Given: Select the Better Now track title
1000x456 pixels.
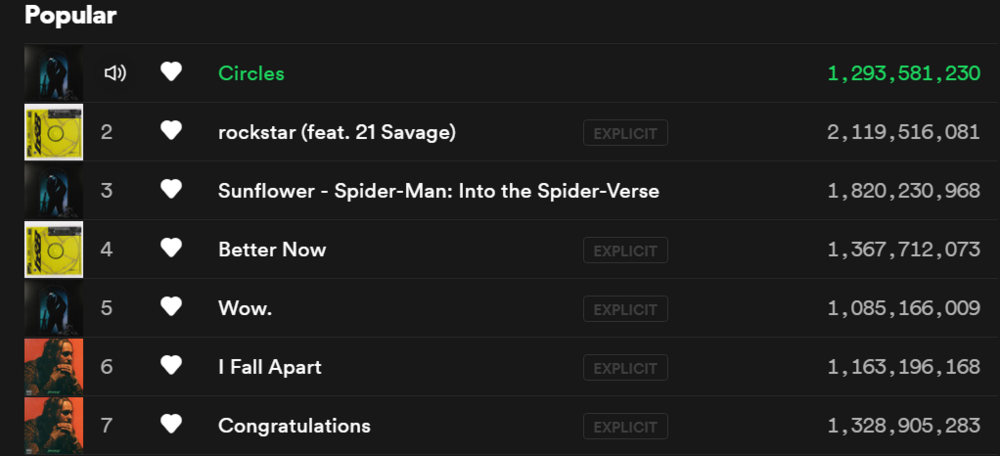Looking at the screenshot, I should coord(272,249).
